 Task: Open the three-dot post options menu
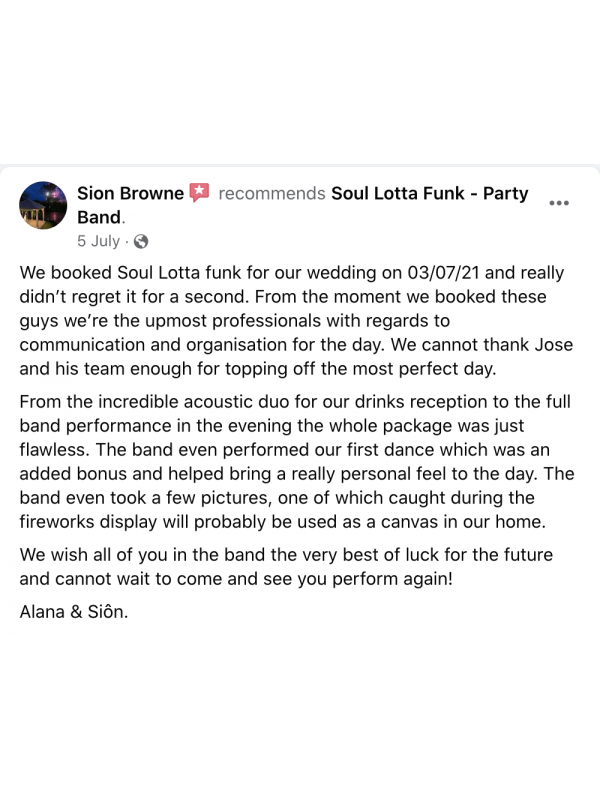click(x=559, y=203)
